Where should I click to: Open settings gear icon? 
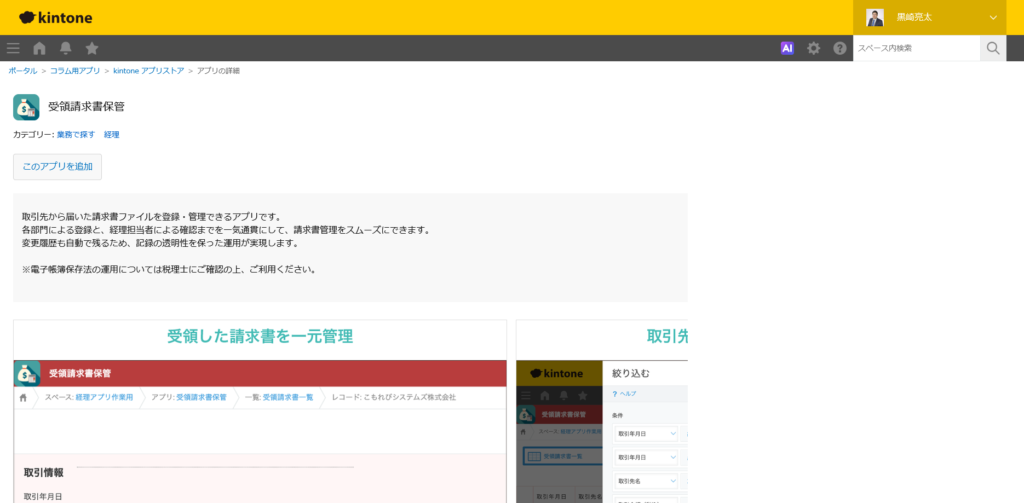(x=813, y=48)
